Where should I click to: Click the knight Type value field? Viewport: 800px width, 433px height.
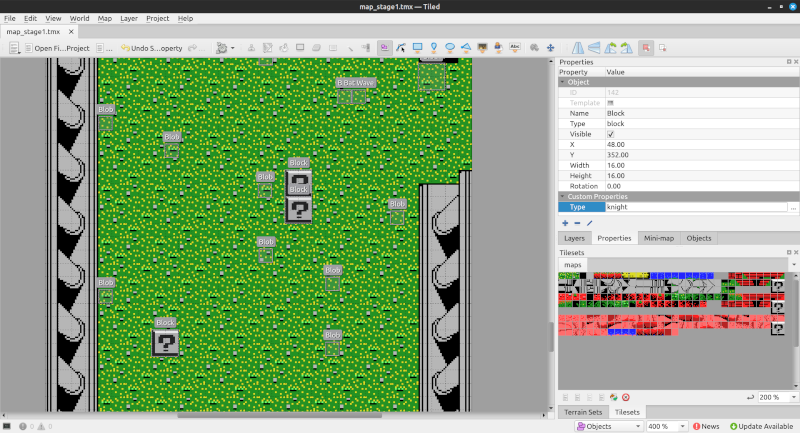[696, 207]
